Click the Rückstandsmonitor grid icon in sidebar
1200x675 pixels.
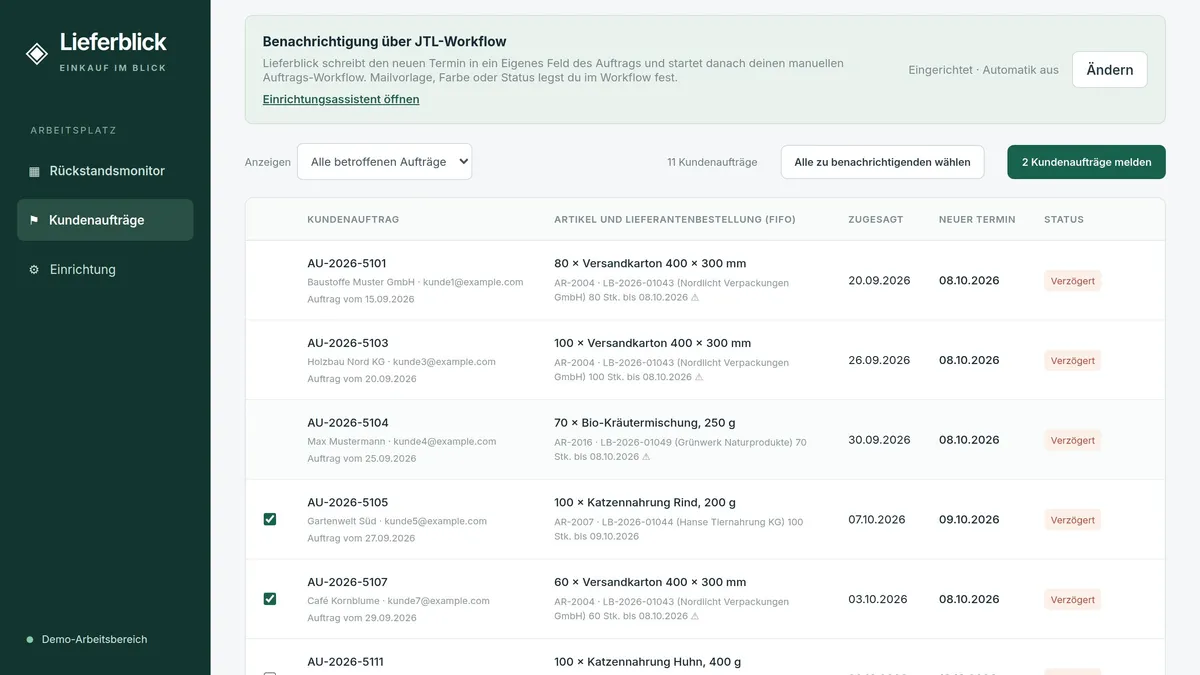tap(34, 171)
